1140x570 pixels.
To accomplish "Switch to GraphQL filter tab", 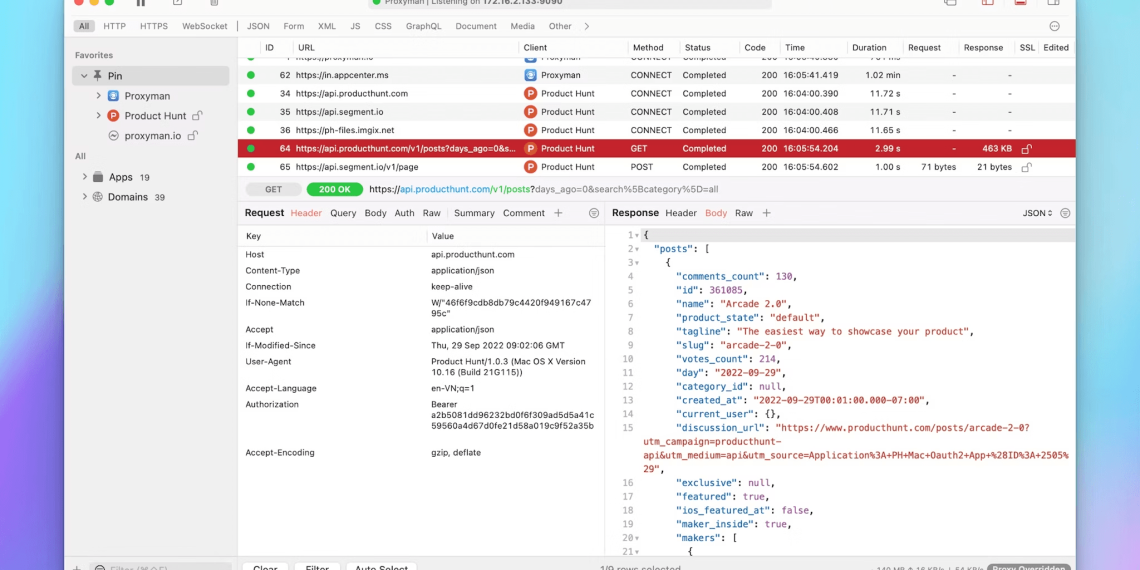I will click(x=423, y=26).
